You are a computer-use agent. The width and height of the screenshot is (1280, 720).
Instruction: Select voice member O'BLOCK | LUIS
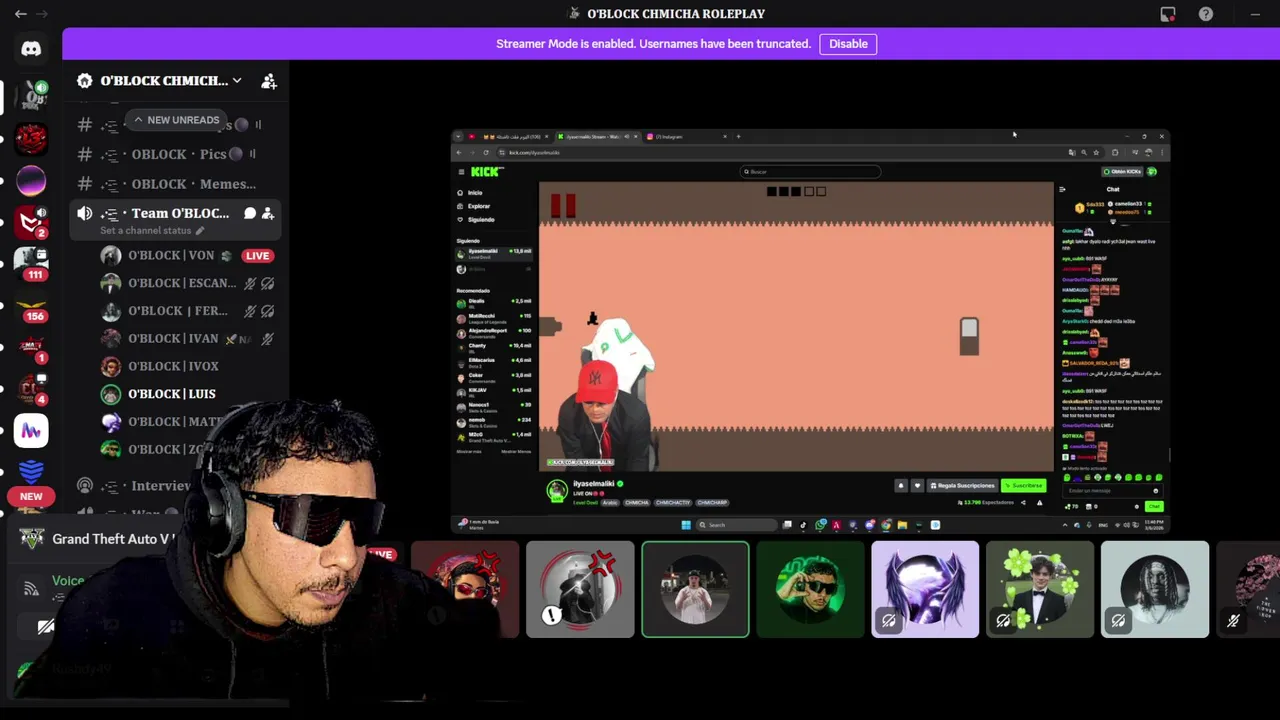pyautogui.click(x=171, y=394)
